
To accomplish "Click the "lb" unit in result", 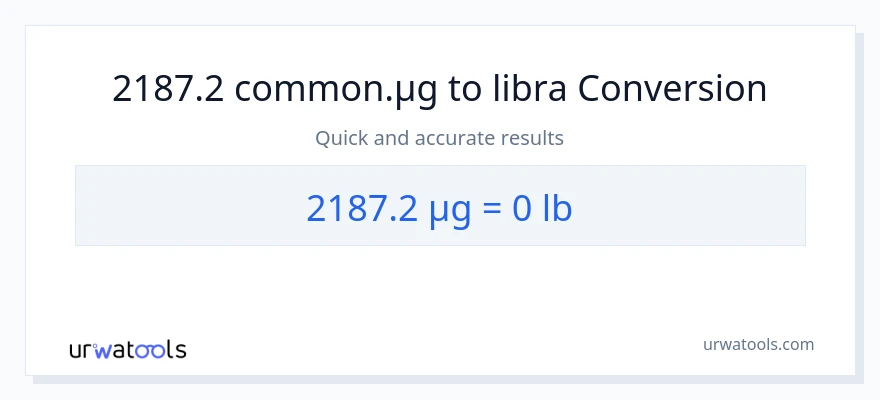I will [557, 206].
